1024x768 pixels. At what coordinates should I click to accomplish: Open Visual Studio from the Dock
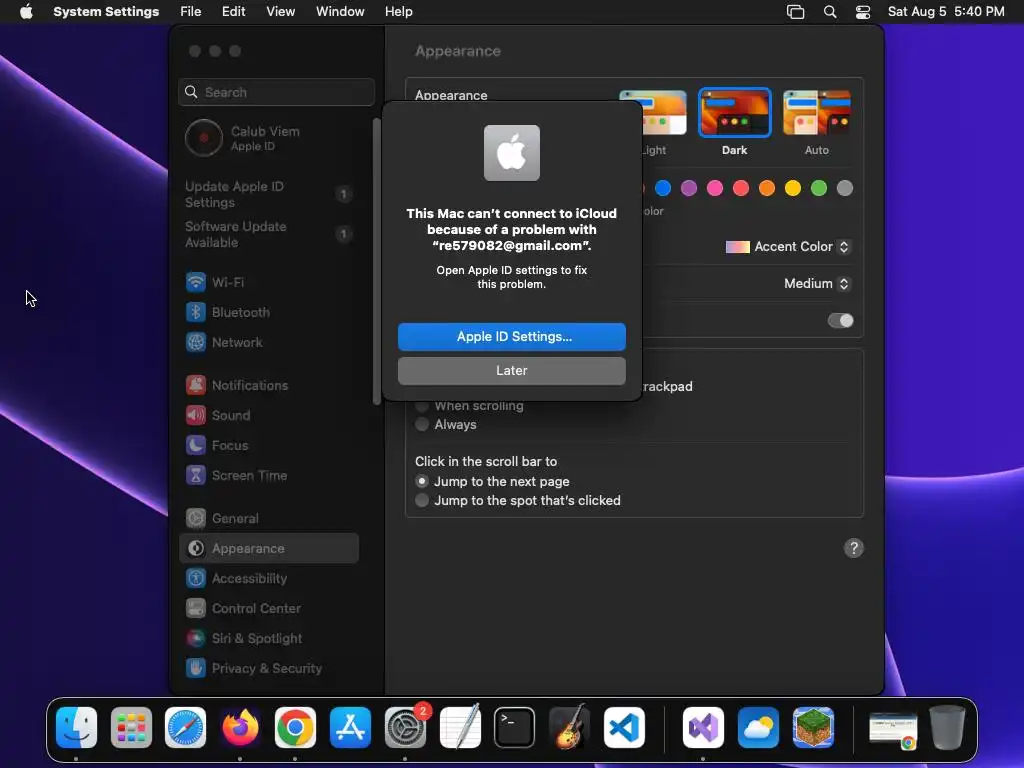coord(703,727)
